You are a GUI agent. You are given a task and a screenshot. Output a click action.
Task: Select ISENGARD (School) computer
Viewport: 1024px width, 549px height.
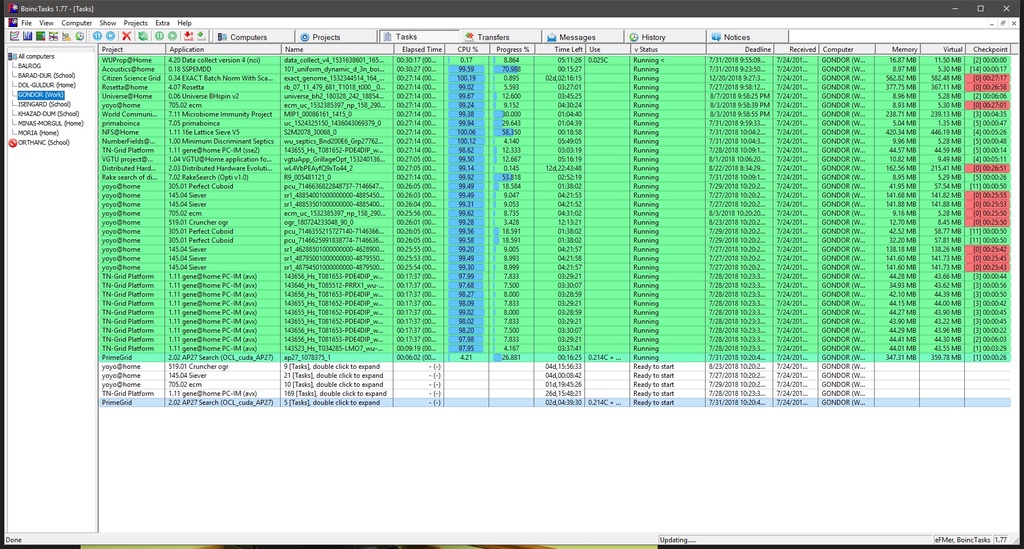click(44, 104)
